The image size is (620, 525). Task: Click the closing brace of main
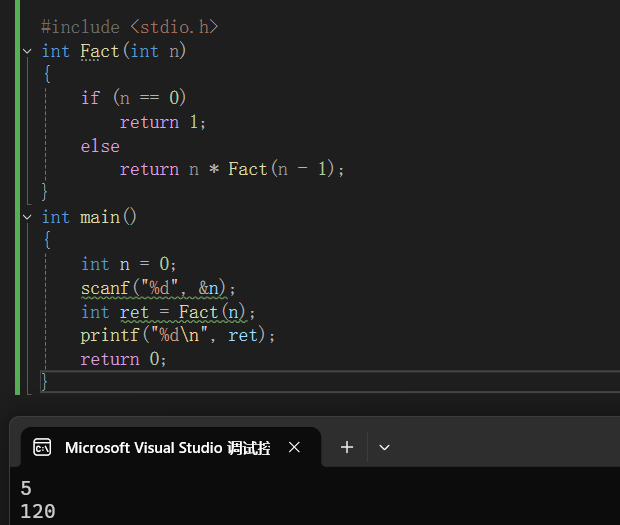pyautogui.click(x=44, y=382)
